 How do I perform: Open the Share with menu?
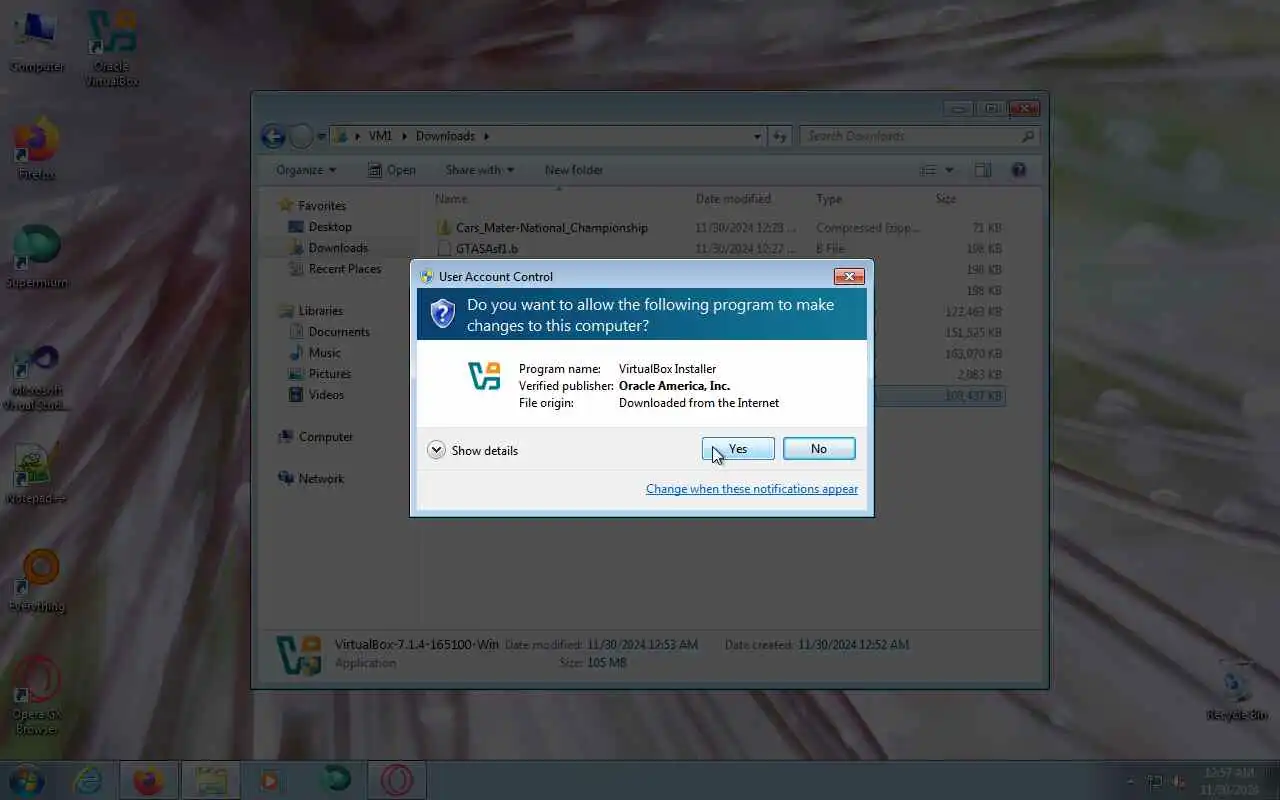(479, 170)
